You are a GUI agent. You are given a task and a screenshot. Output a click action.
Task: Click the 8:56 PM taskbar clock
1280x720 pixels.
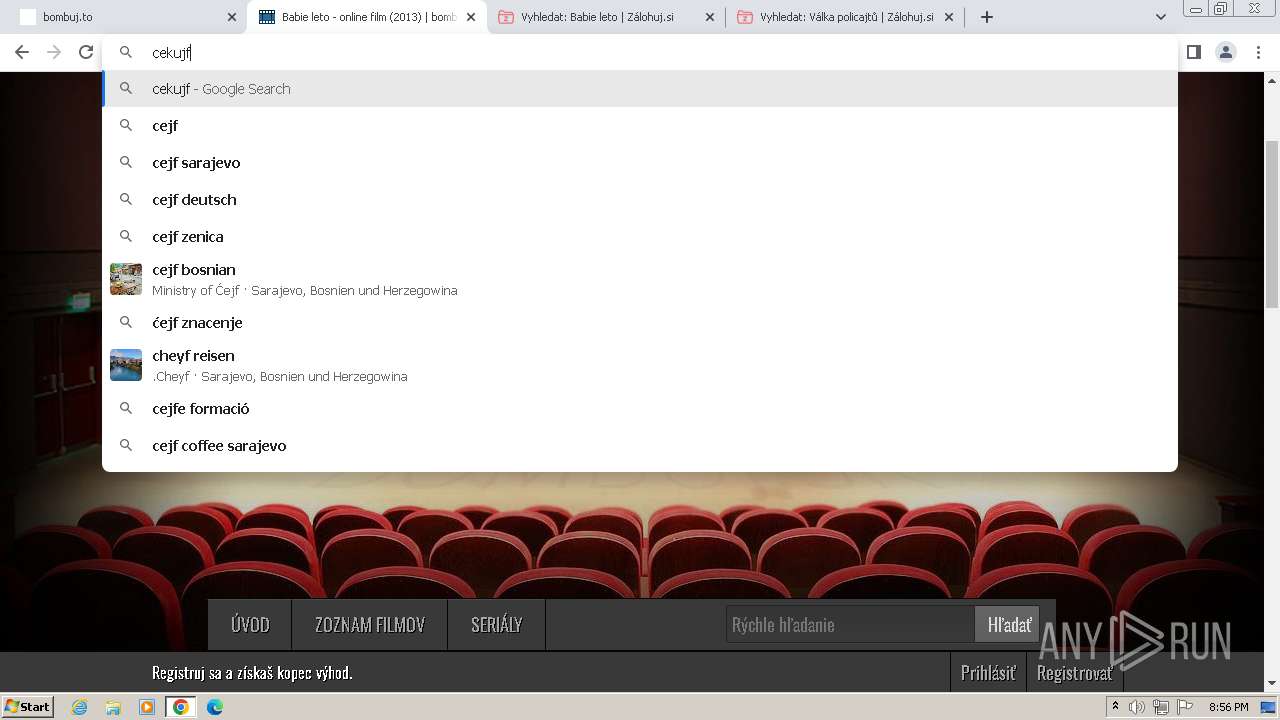tap(1228, 707)
